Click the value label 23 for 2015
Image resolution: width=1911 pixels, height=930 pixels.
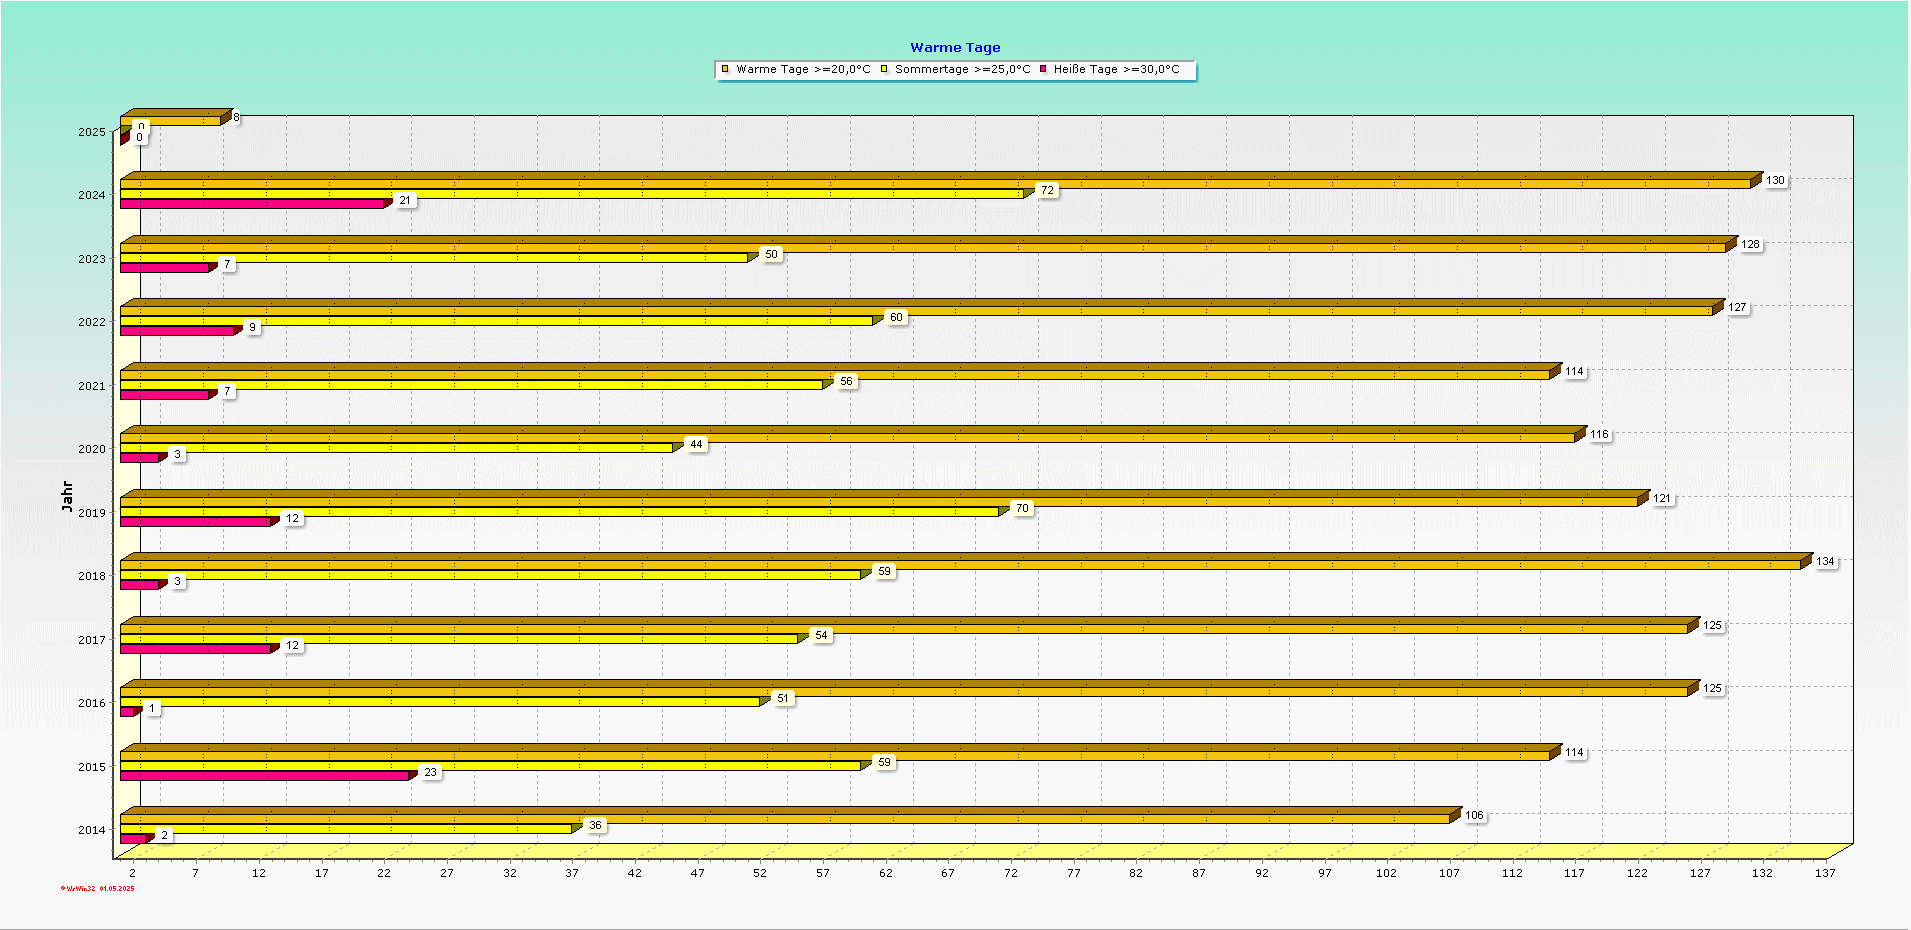click(x=430, y=773)
